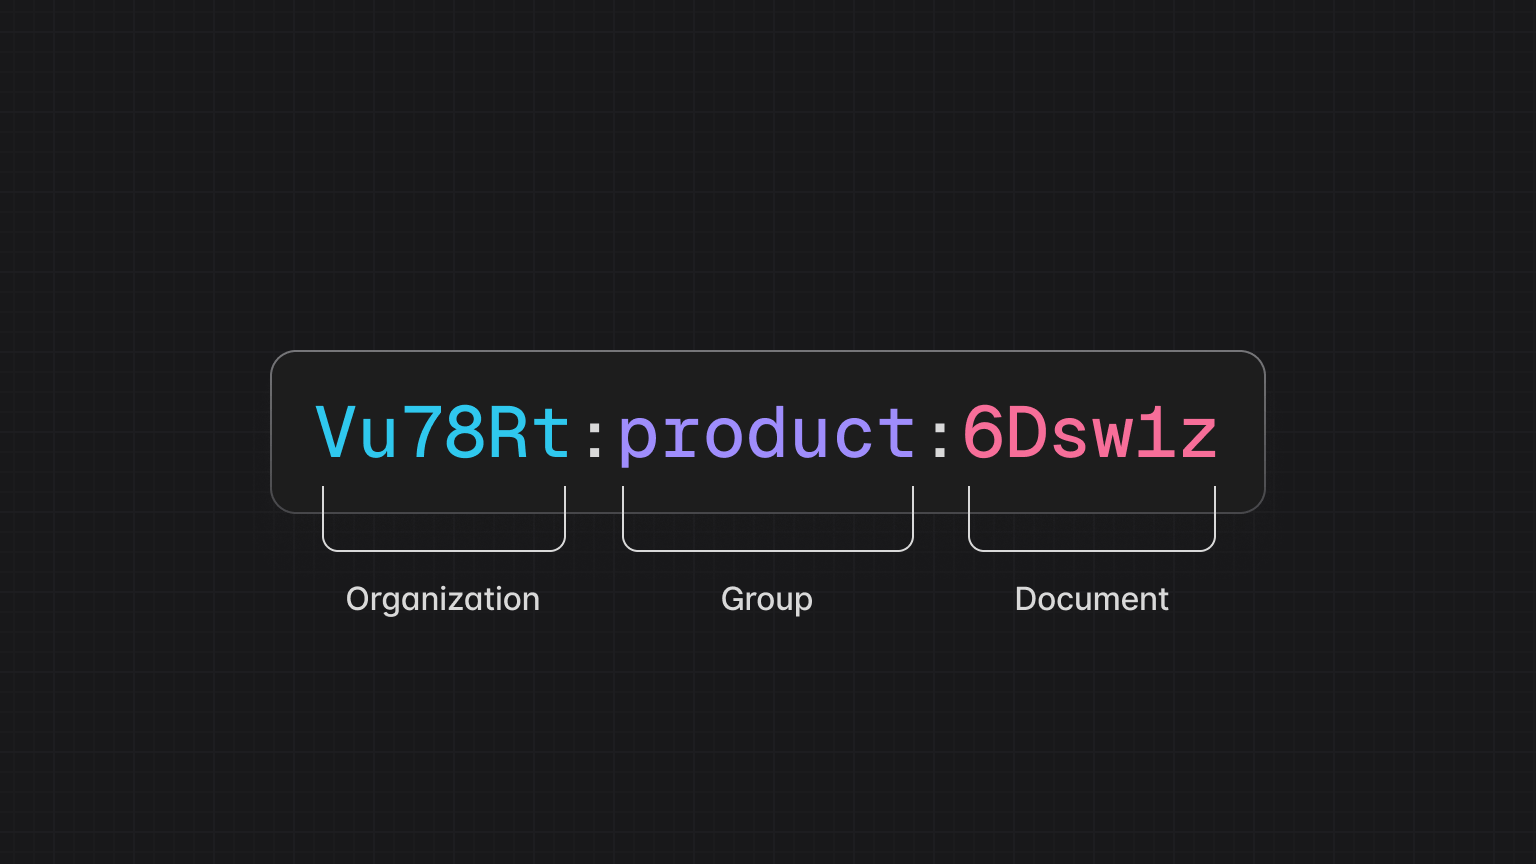The image size is (1536, 864).
Task: Click the "Group" label
Action: click(766, 599)
